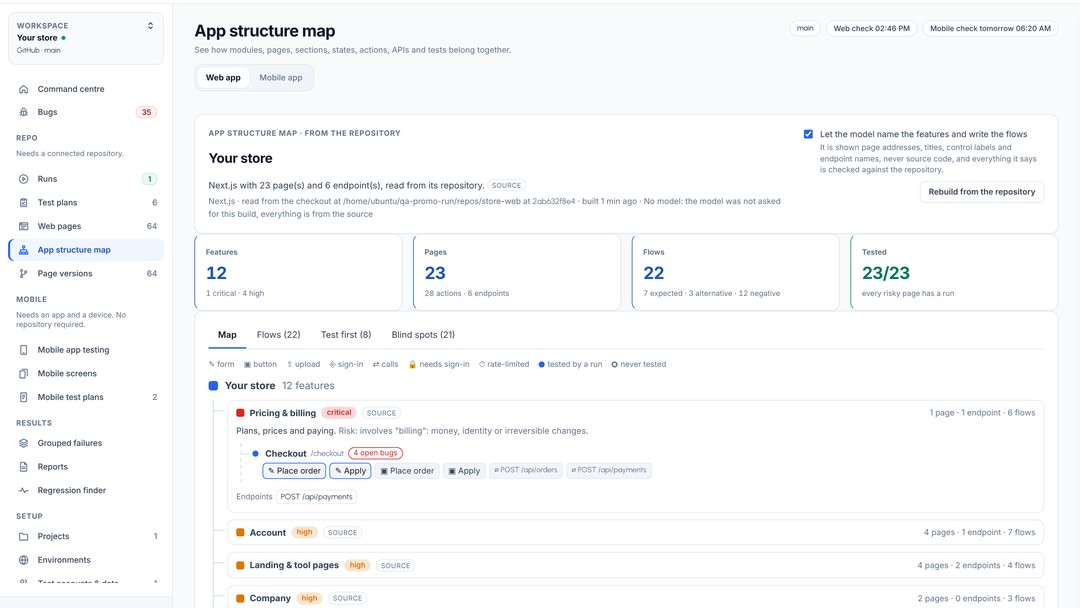Open the workspace switcher chevron
Image resolution: width=1080 pixels, height=608 pixels.
click(150, 26)
